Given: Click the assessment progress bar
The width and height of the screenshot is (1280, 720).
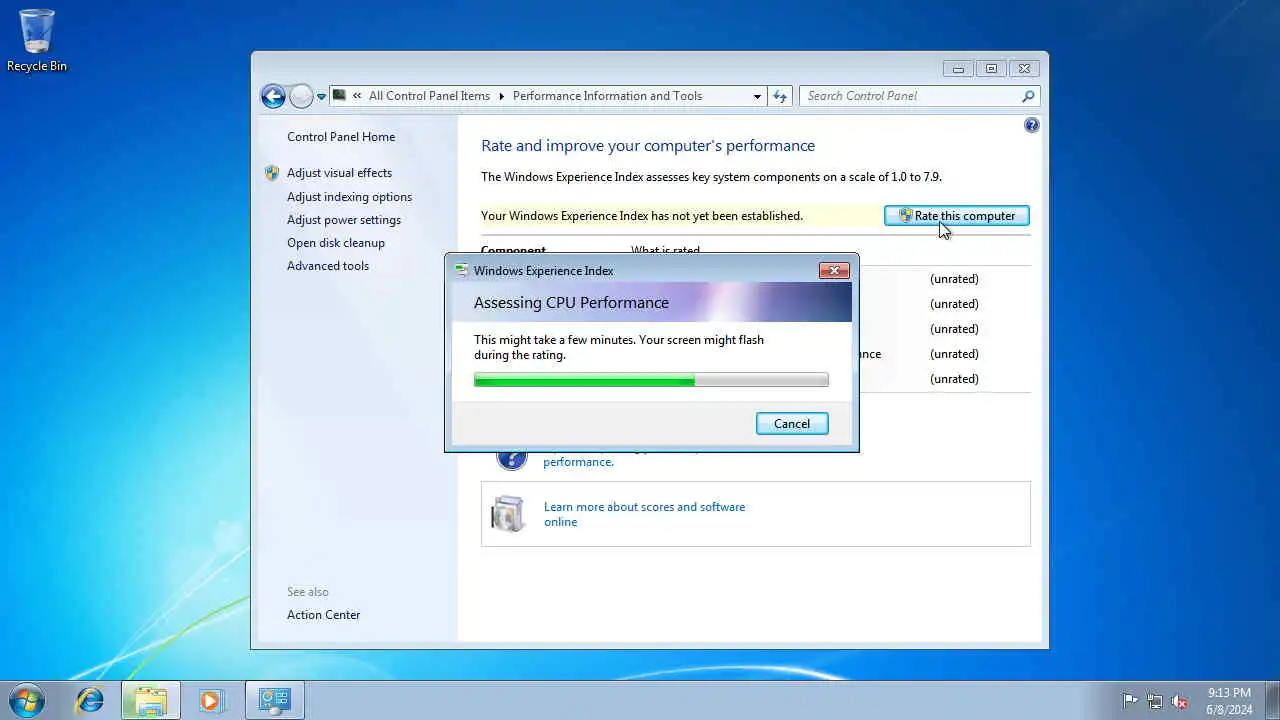Looking at the screenshot, I should (x=651, y=380).
